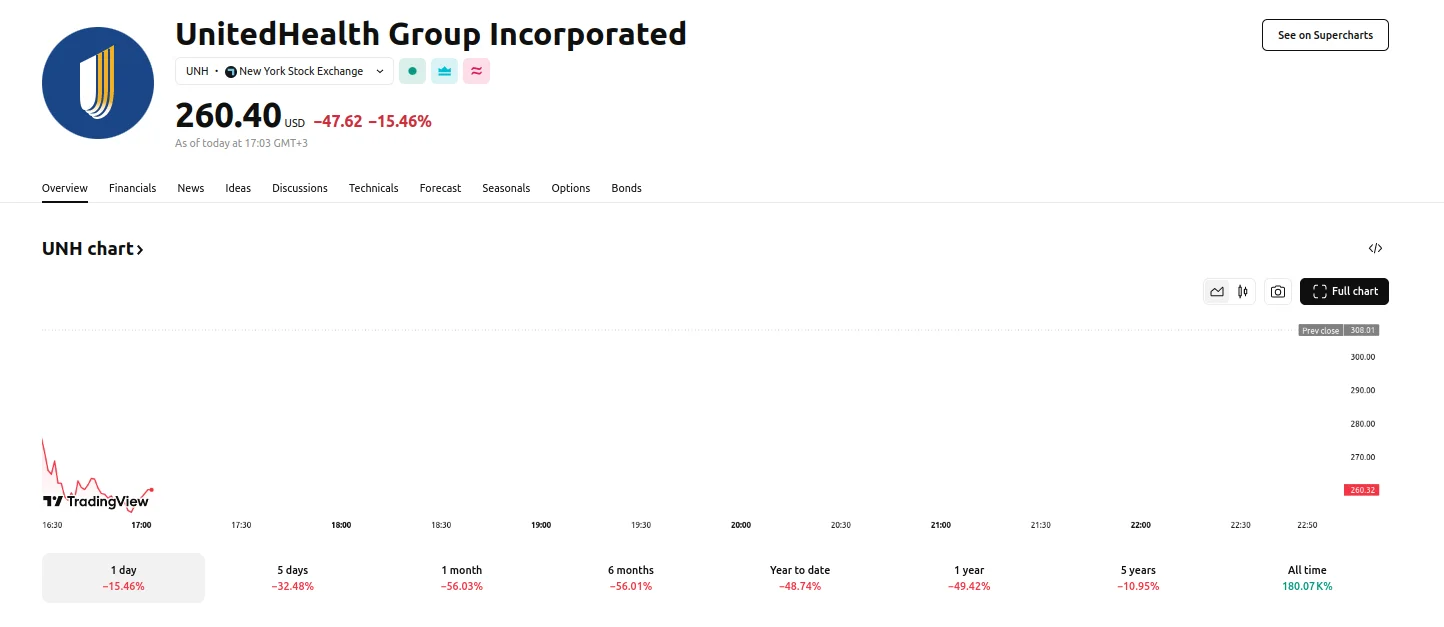The height and width of the screenshot is (627, 1444).
Task: Click the TradingView logo on chart
Action: 96,501
